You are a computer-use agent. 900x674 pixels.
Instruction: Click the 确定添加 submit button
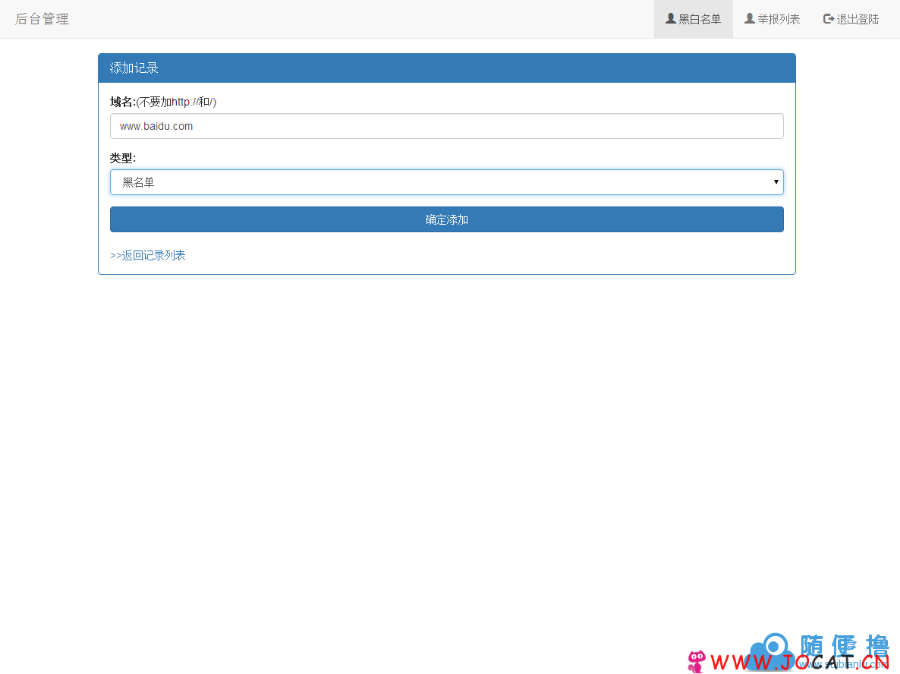(x=447, y=219)
